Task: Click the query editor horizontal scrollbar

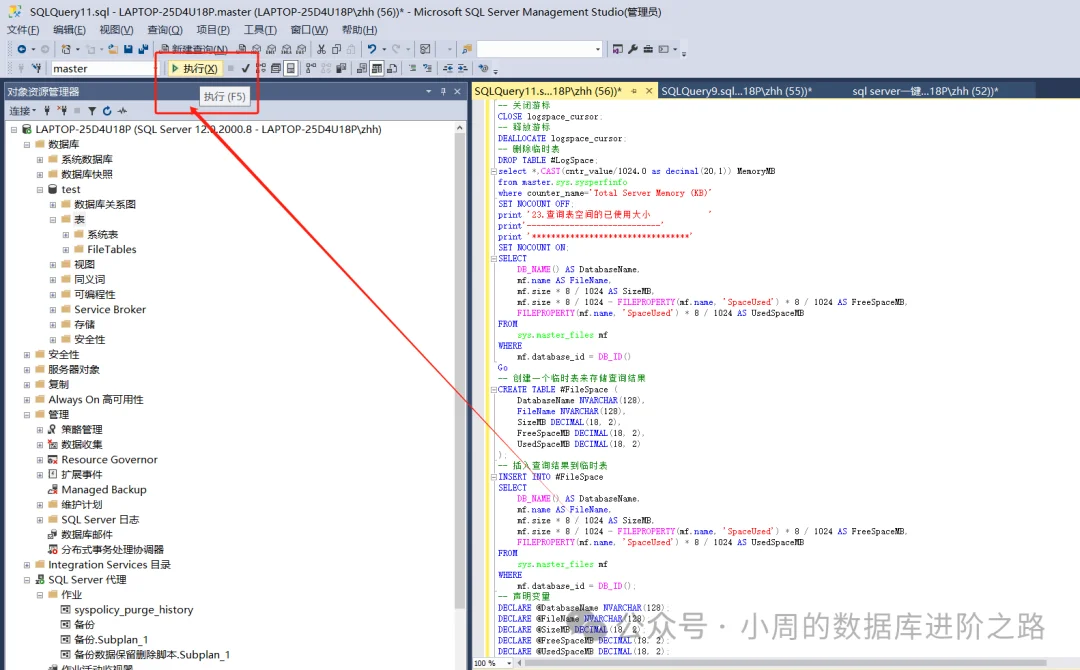Action: tap(785, 663)
